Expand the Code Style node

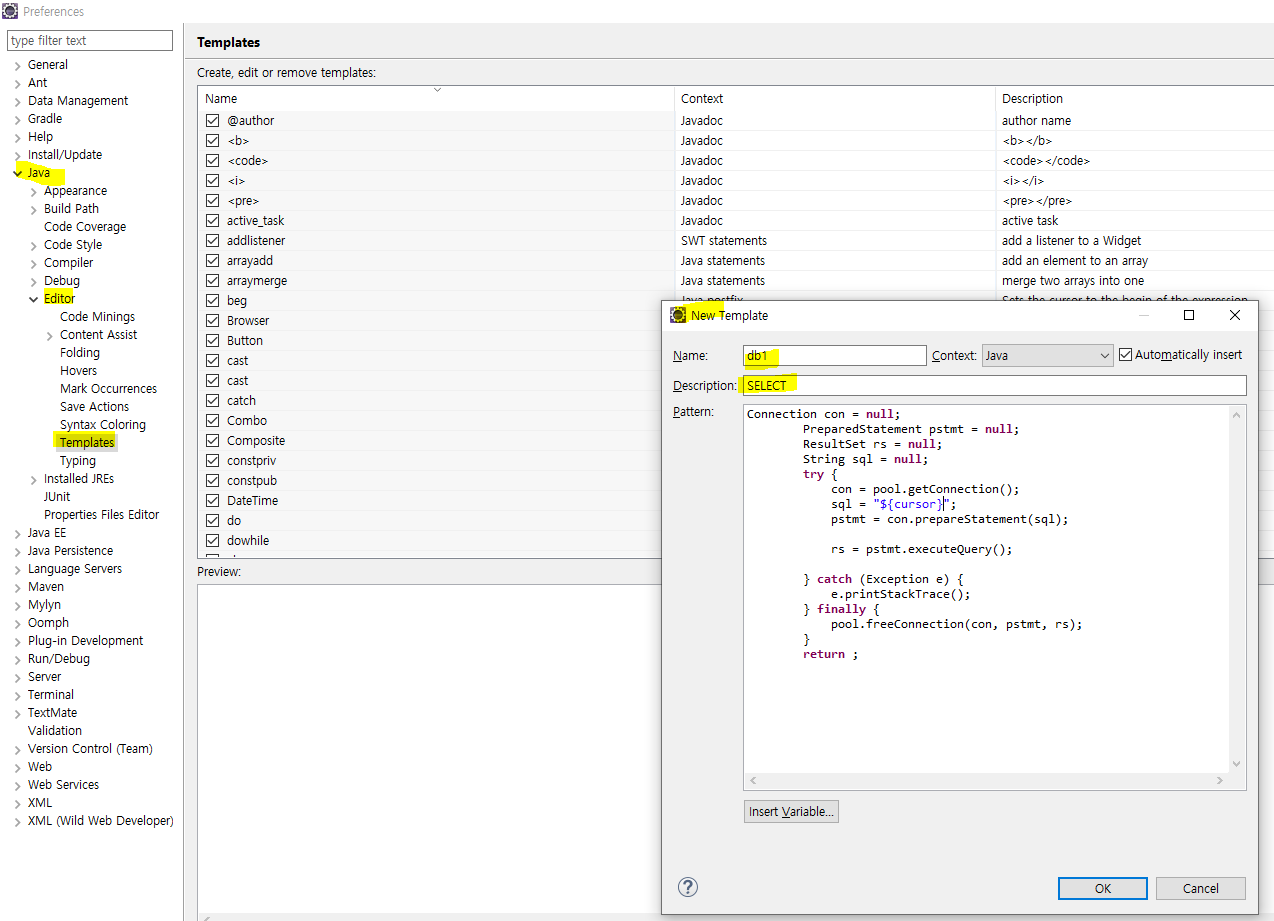[34, 245]
